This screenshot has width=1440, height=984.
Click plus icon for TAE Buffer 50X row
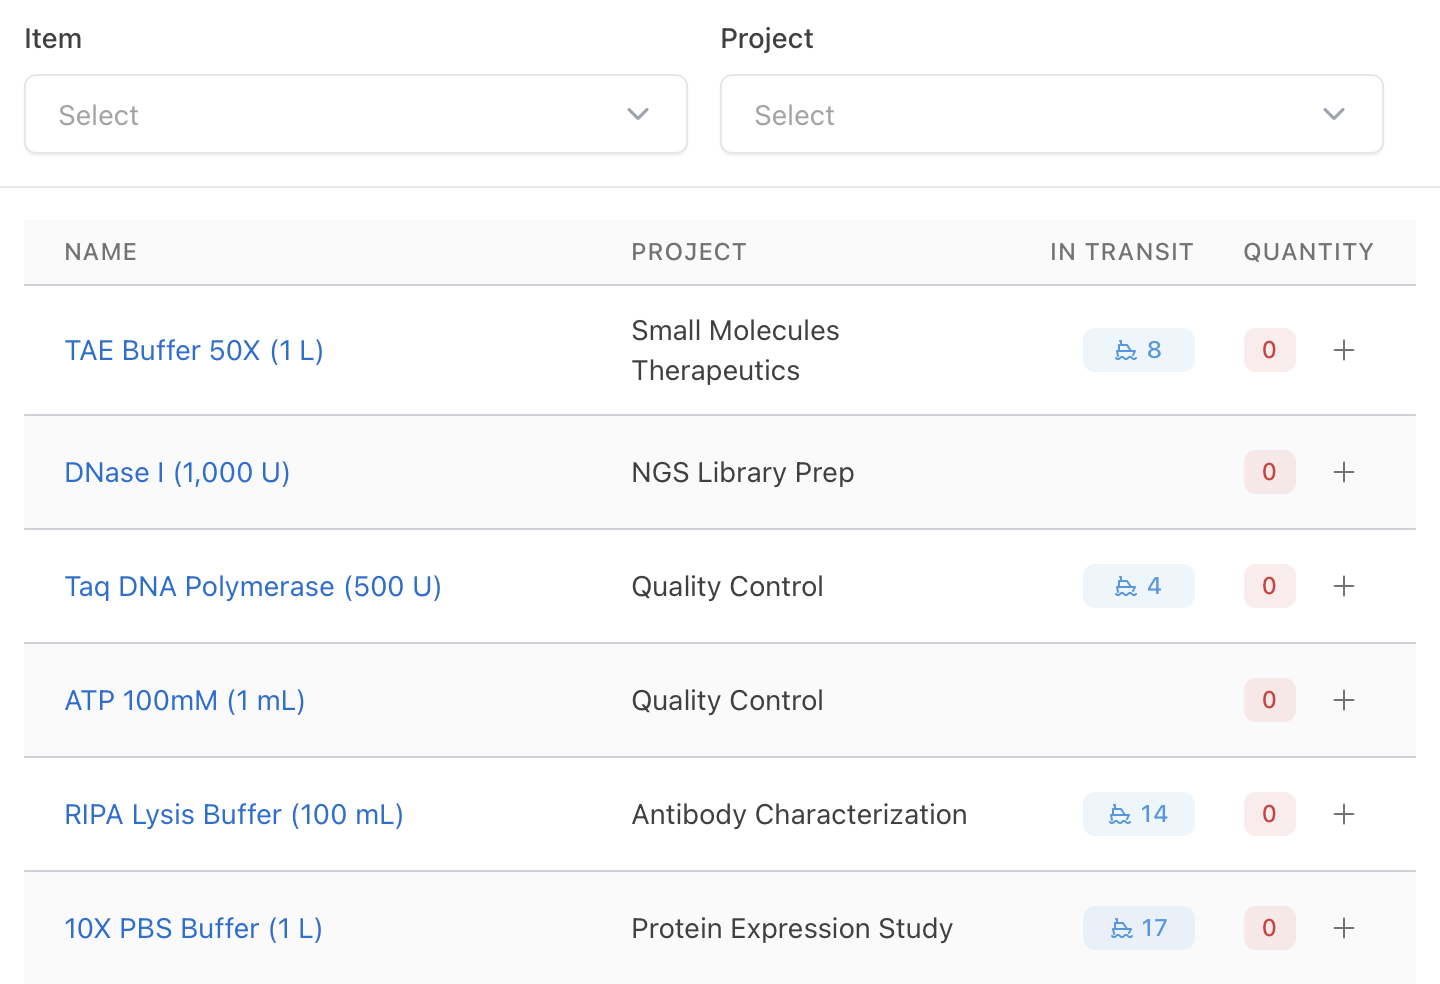1344,350
